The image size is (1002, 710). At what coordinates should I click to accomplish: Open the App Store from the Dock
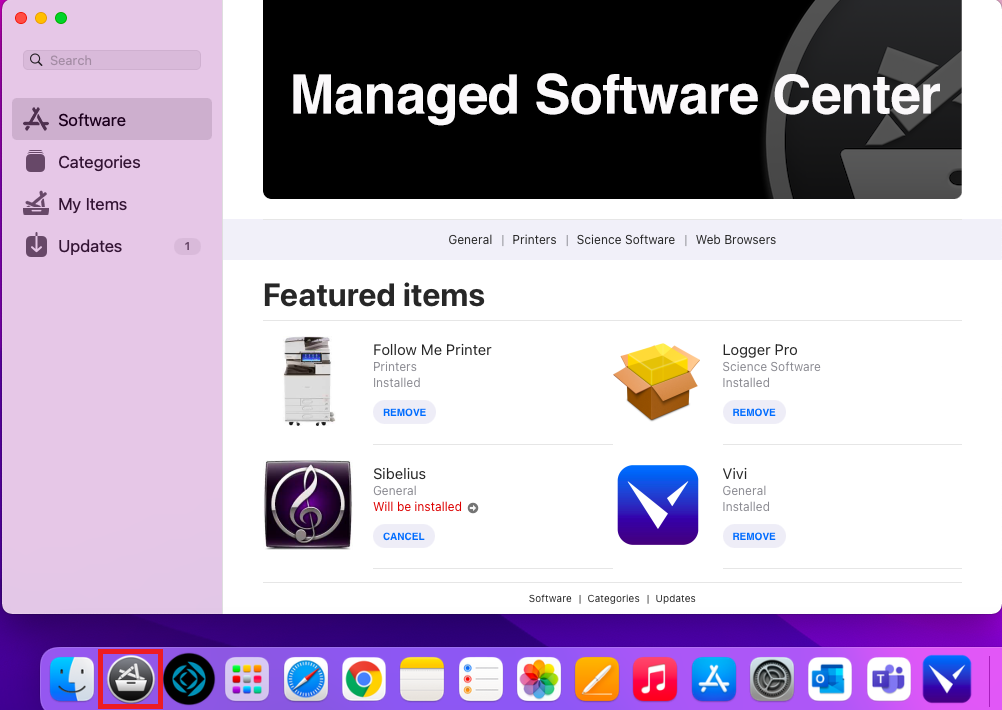click(x=713, y=678)
